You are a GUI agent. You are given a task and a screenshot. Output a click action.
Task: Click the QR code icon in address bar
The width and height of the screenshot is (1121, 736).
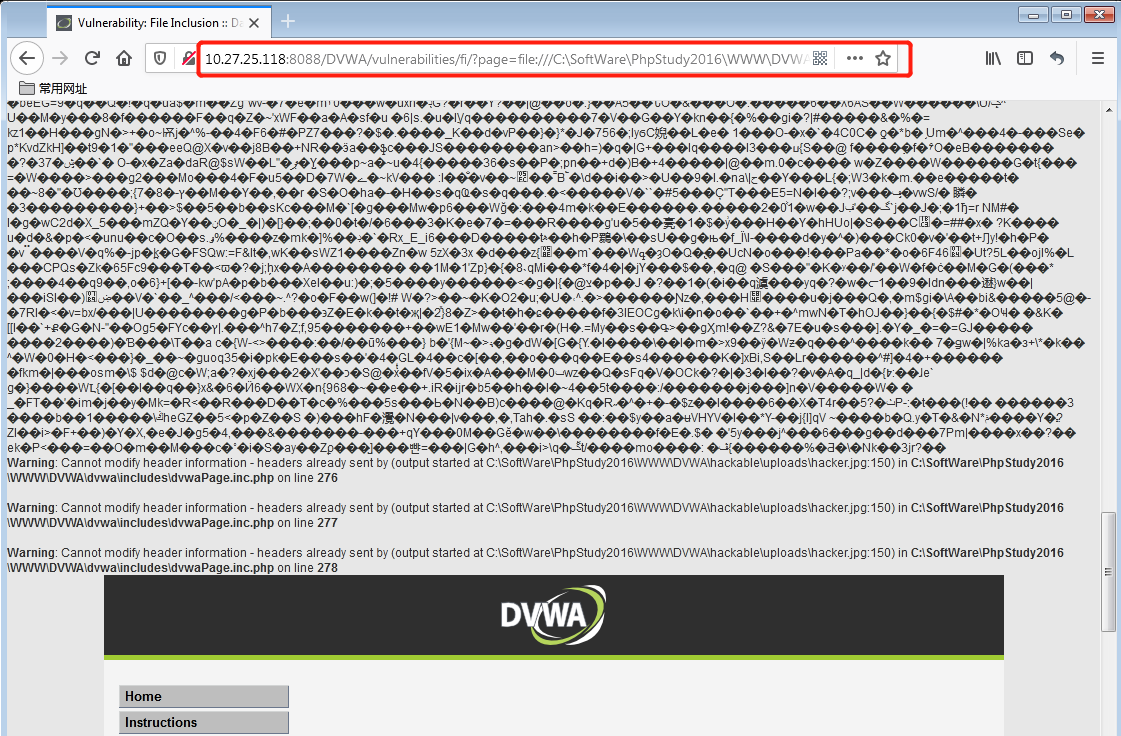tap(820, 58)
